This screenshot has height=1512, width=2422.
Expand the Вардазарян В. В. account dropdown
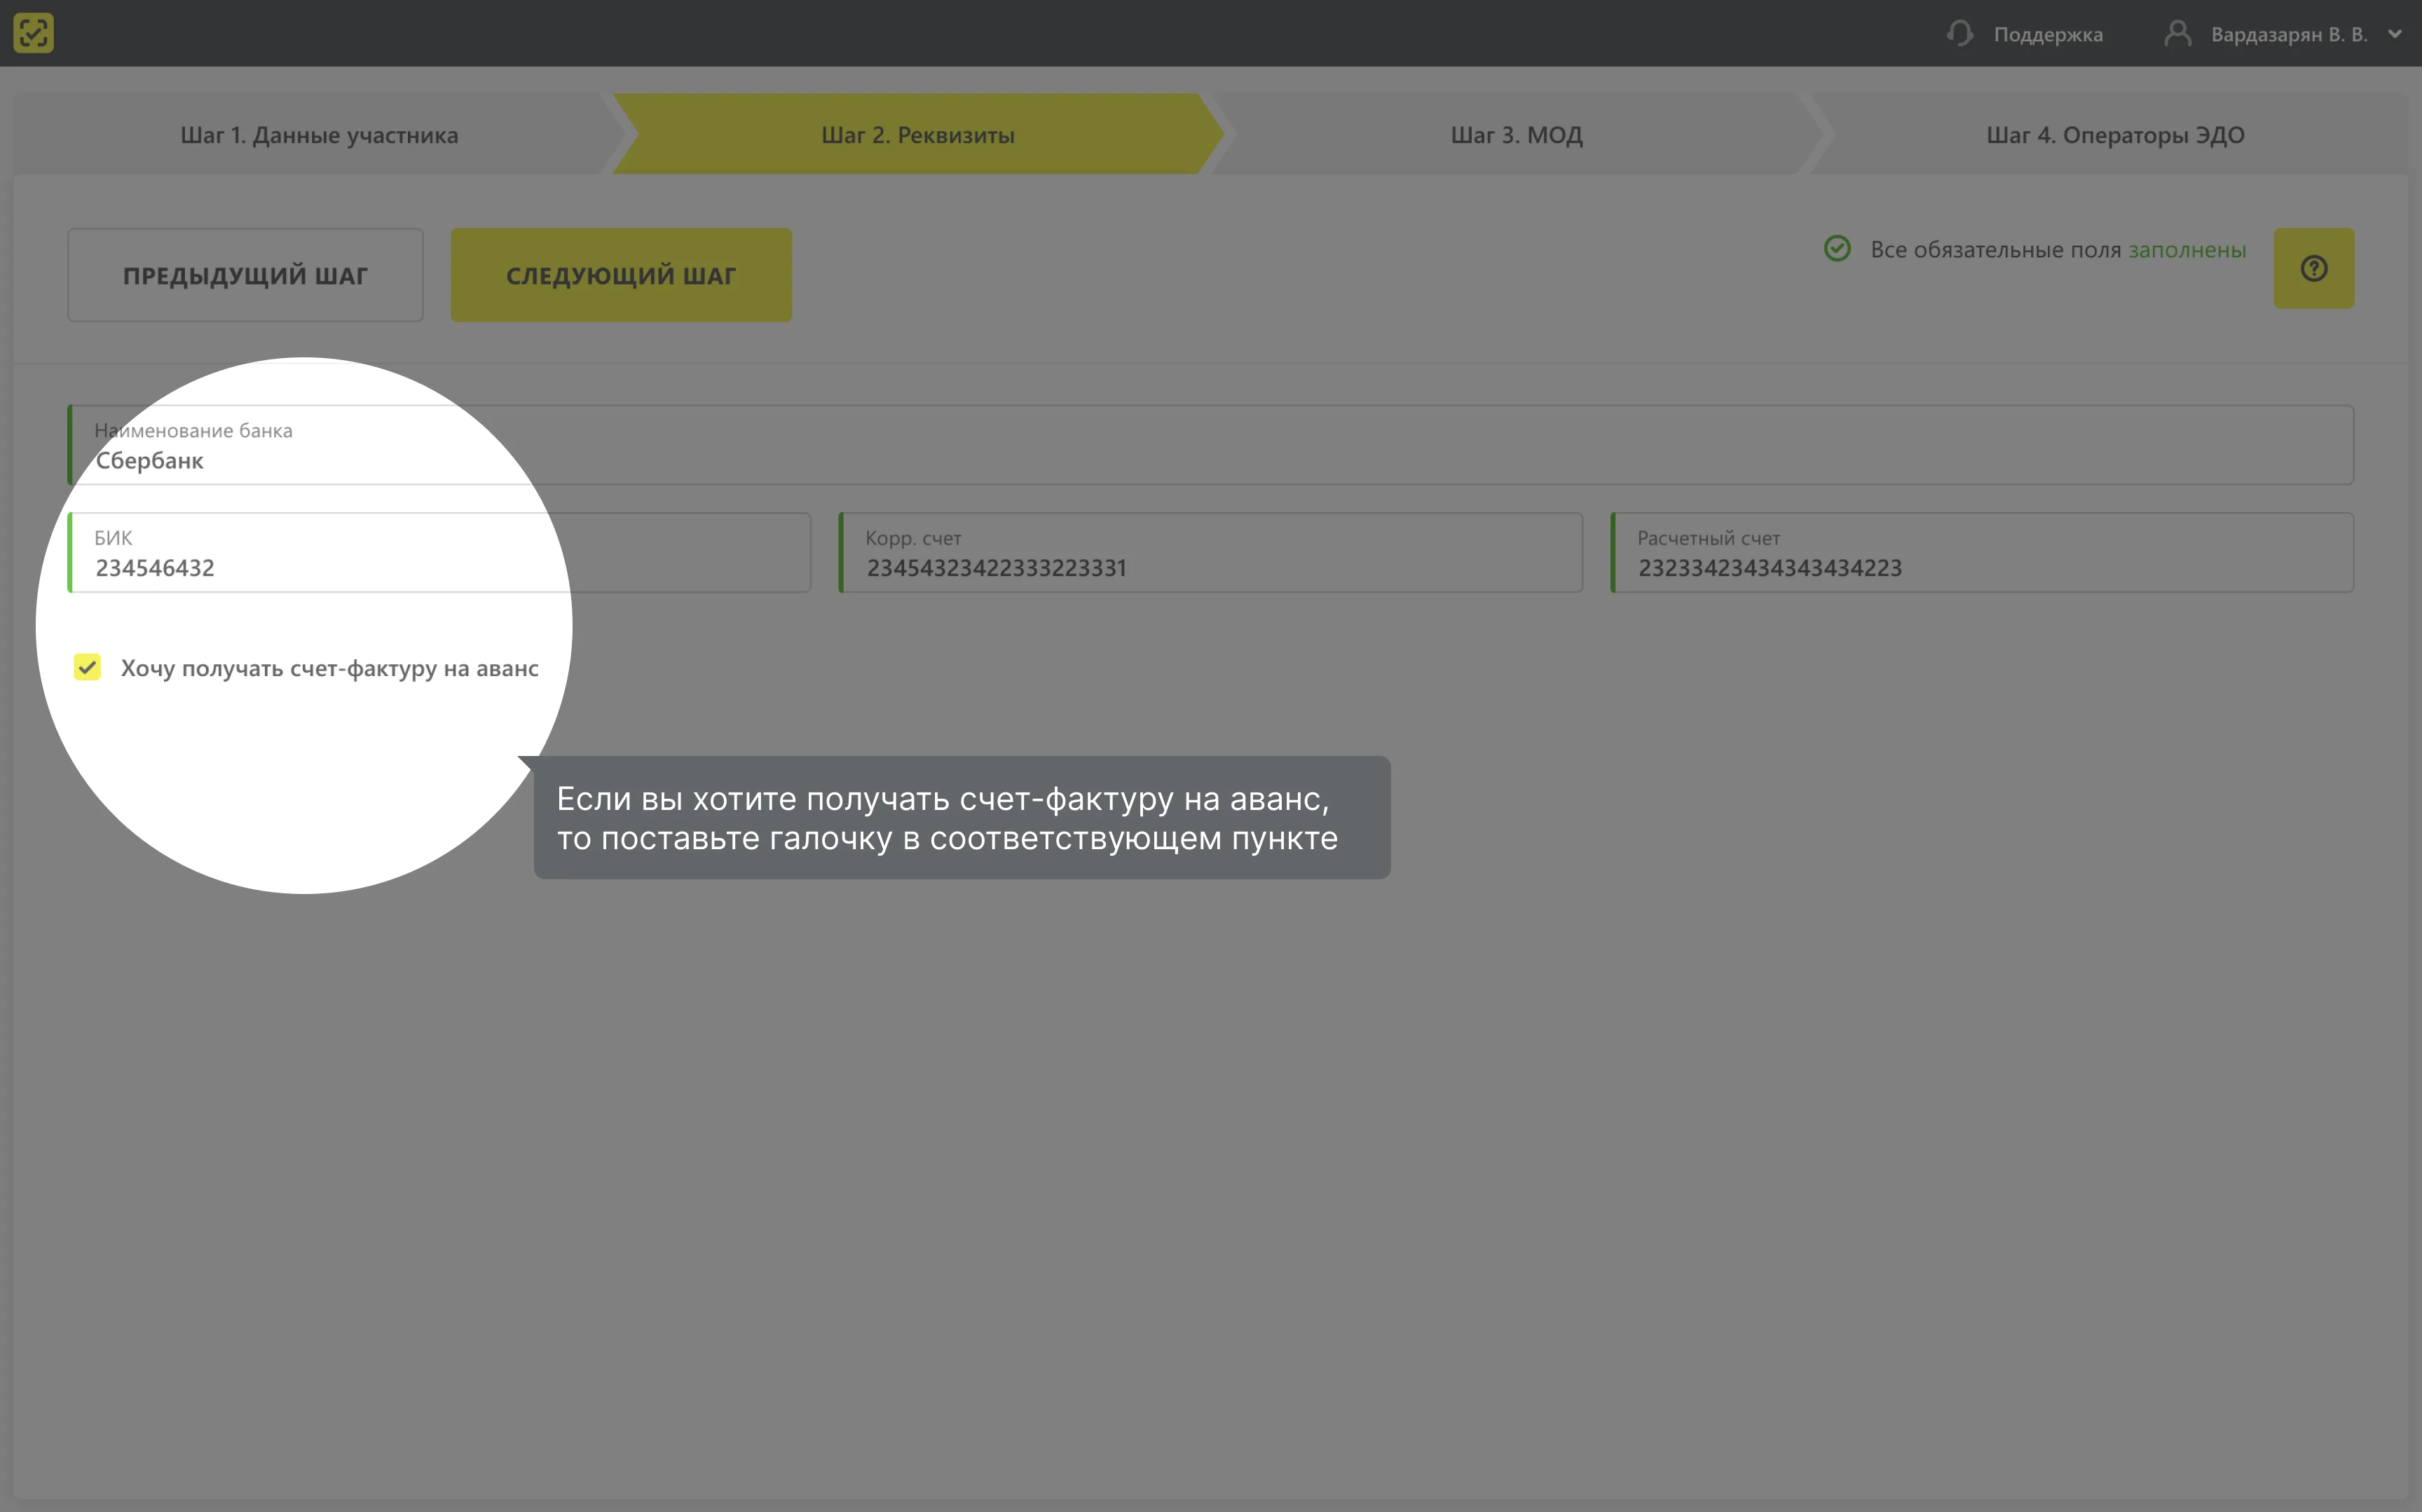point(2394,34)
